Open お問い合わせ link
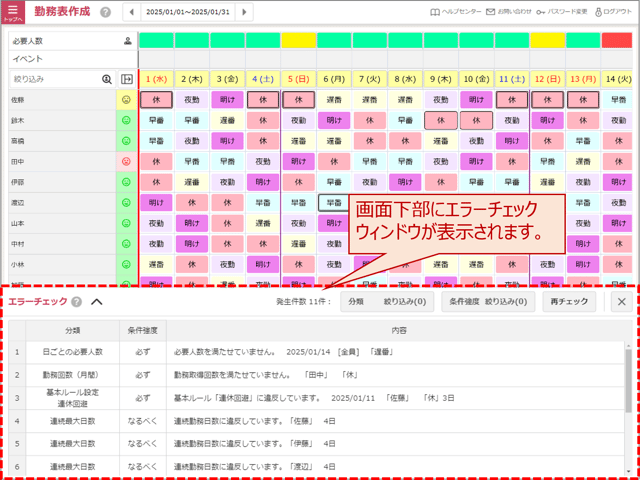The width and height of the screenshot is (640, 480). 509,12
